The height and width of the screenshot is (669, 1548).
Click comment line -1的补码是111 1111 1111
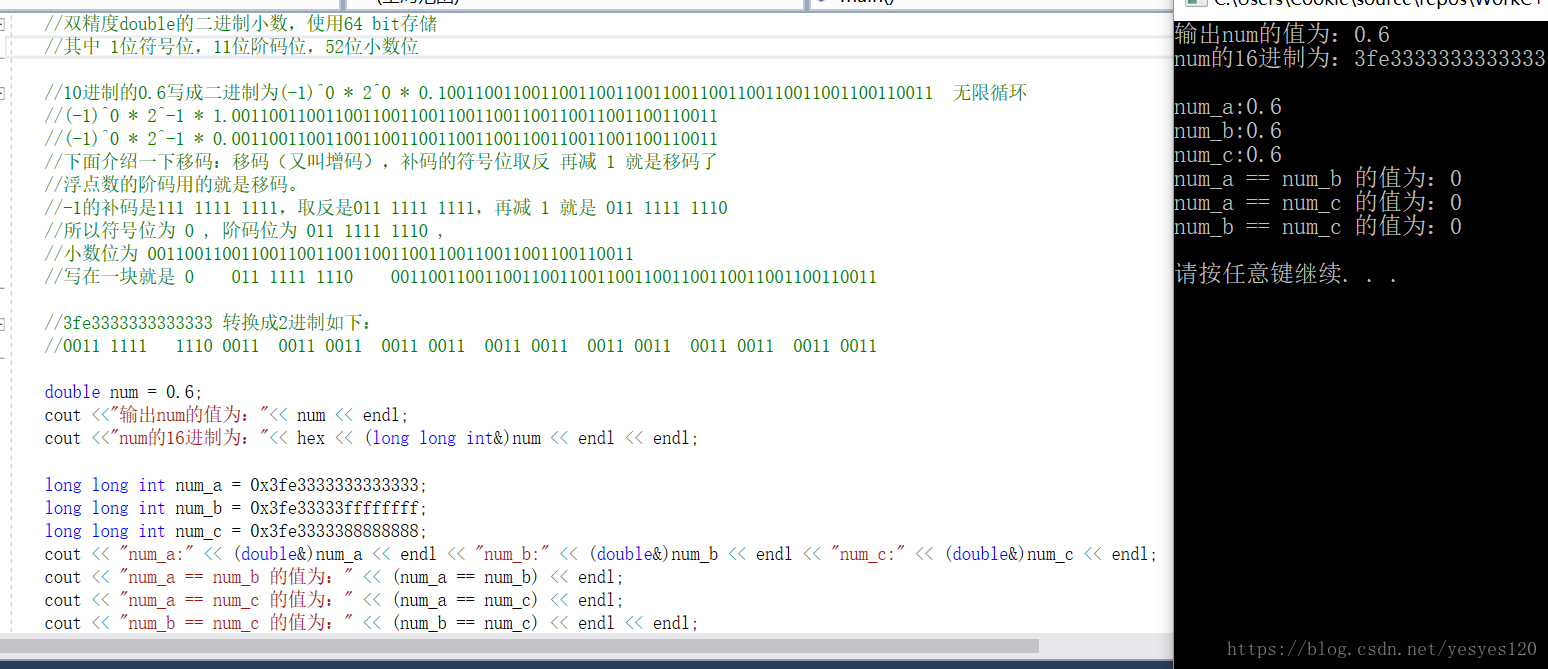[x=386, y=208]
